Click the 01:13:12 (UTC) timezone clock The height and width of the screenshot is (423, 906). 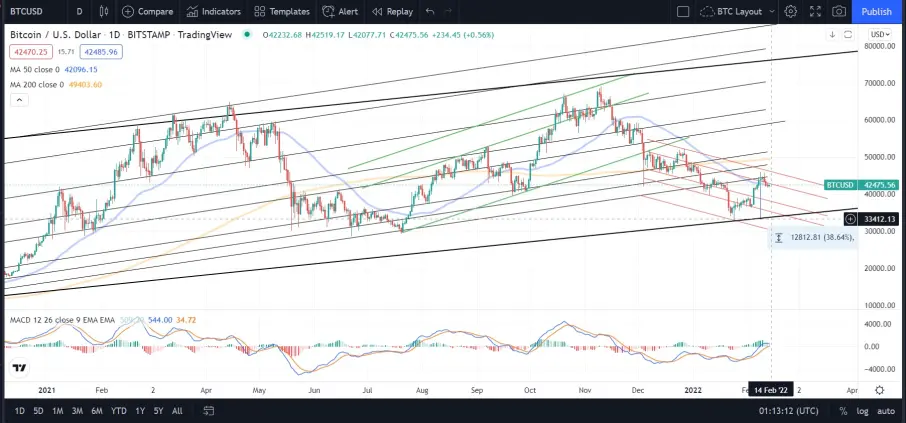(788, 411)
